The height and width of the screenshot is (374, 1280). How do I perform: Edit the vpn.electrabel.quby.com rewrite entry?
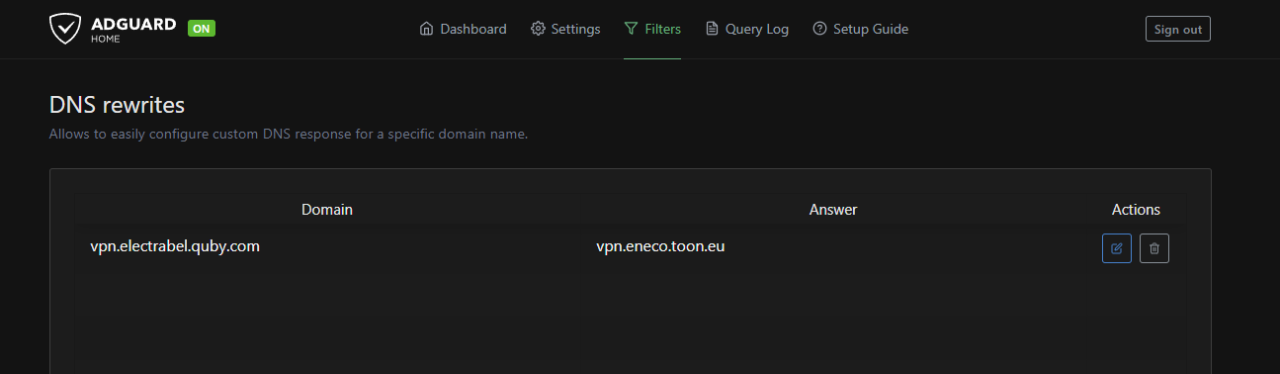click(x=1117, y=248)
